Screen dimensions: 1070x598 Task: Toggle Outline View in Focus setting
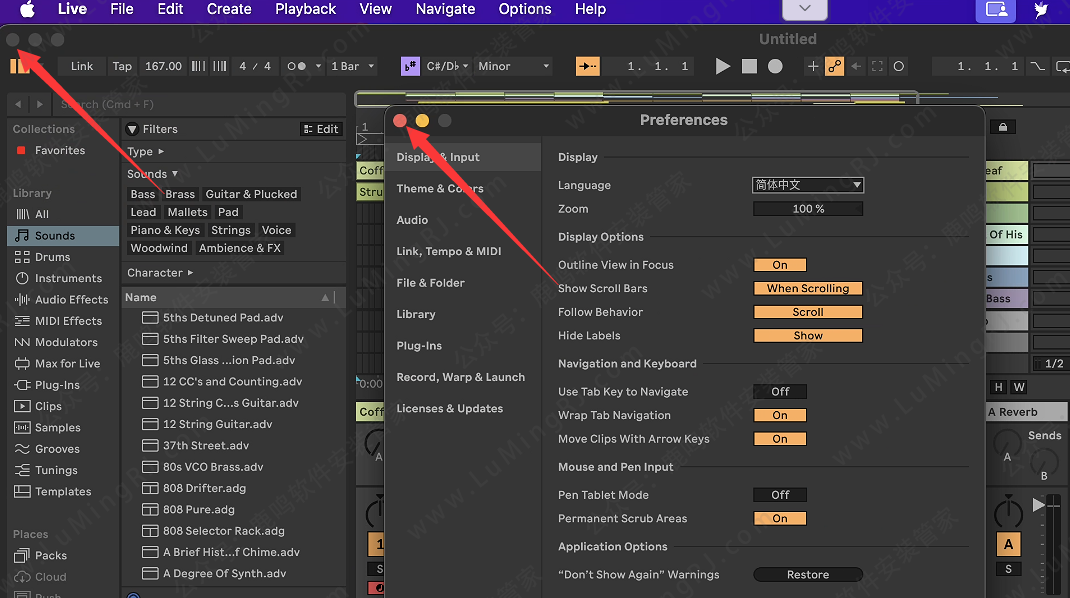pos(780,265)
